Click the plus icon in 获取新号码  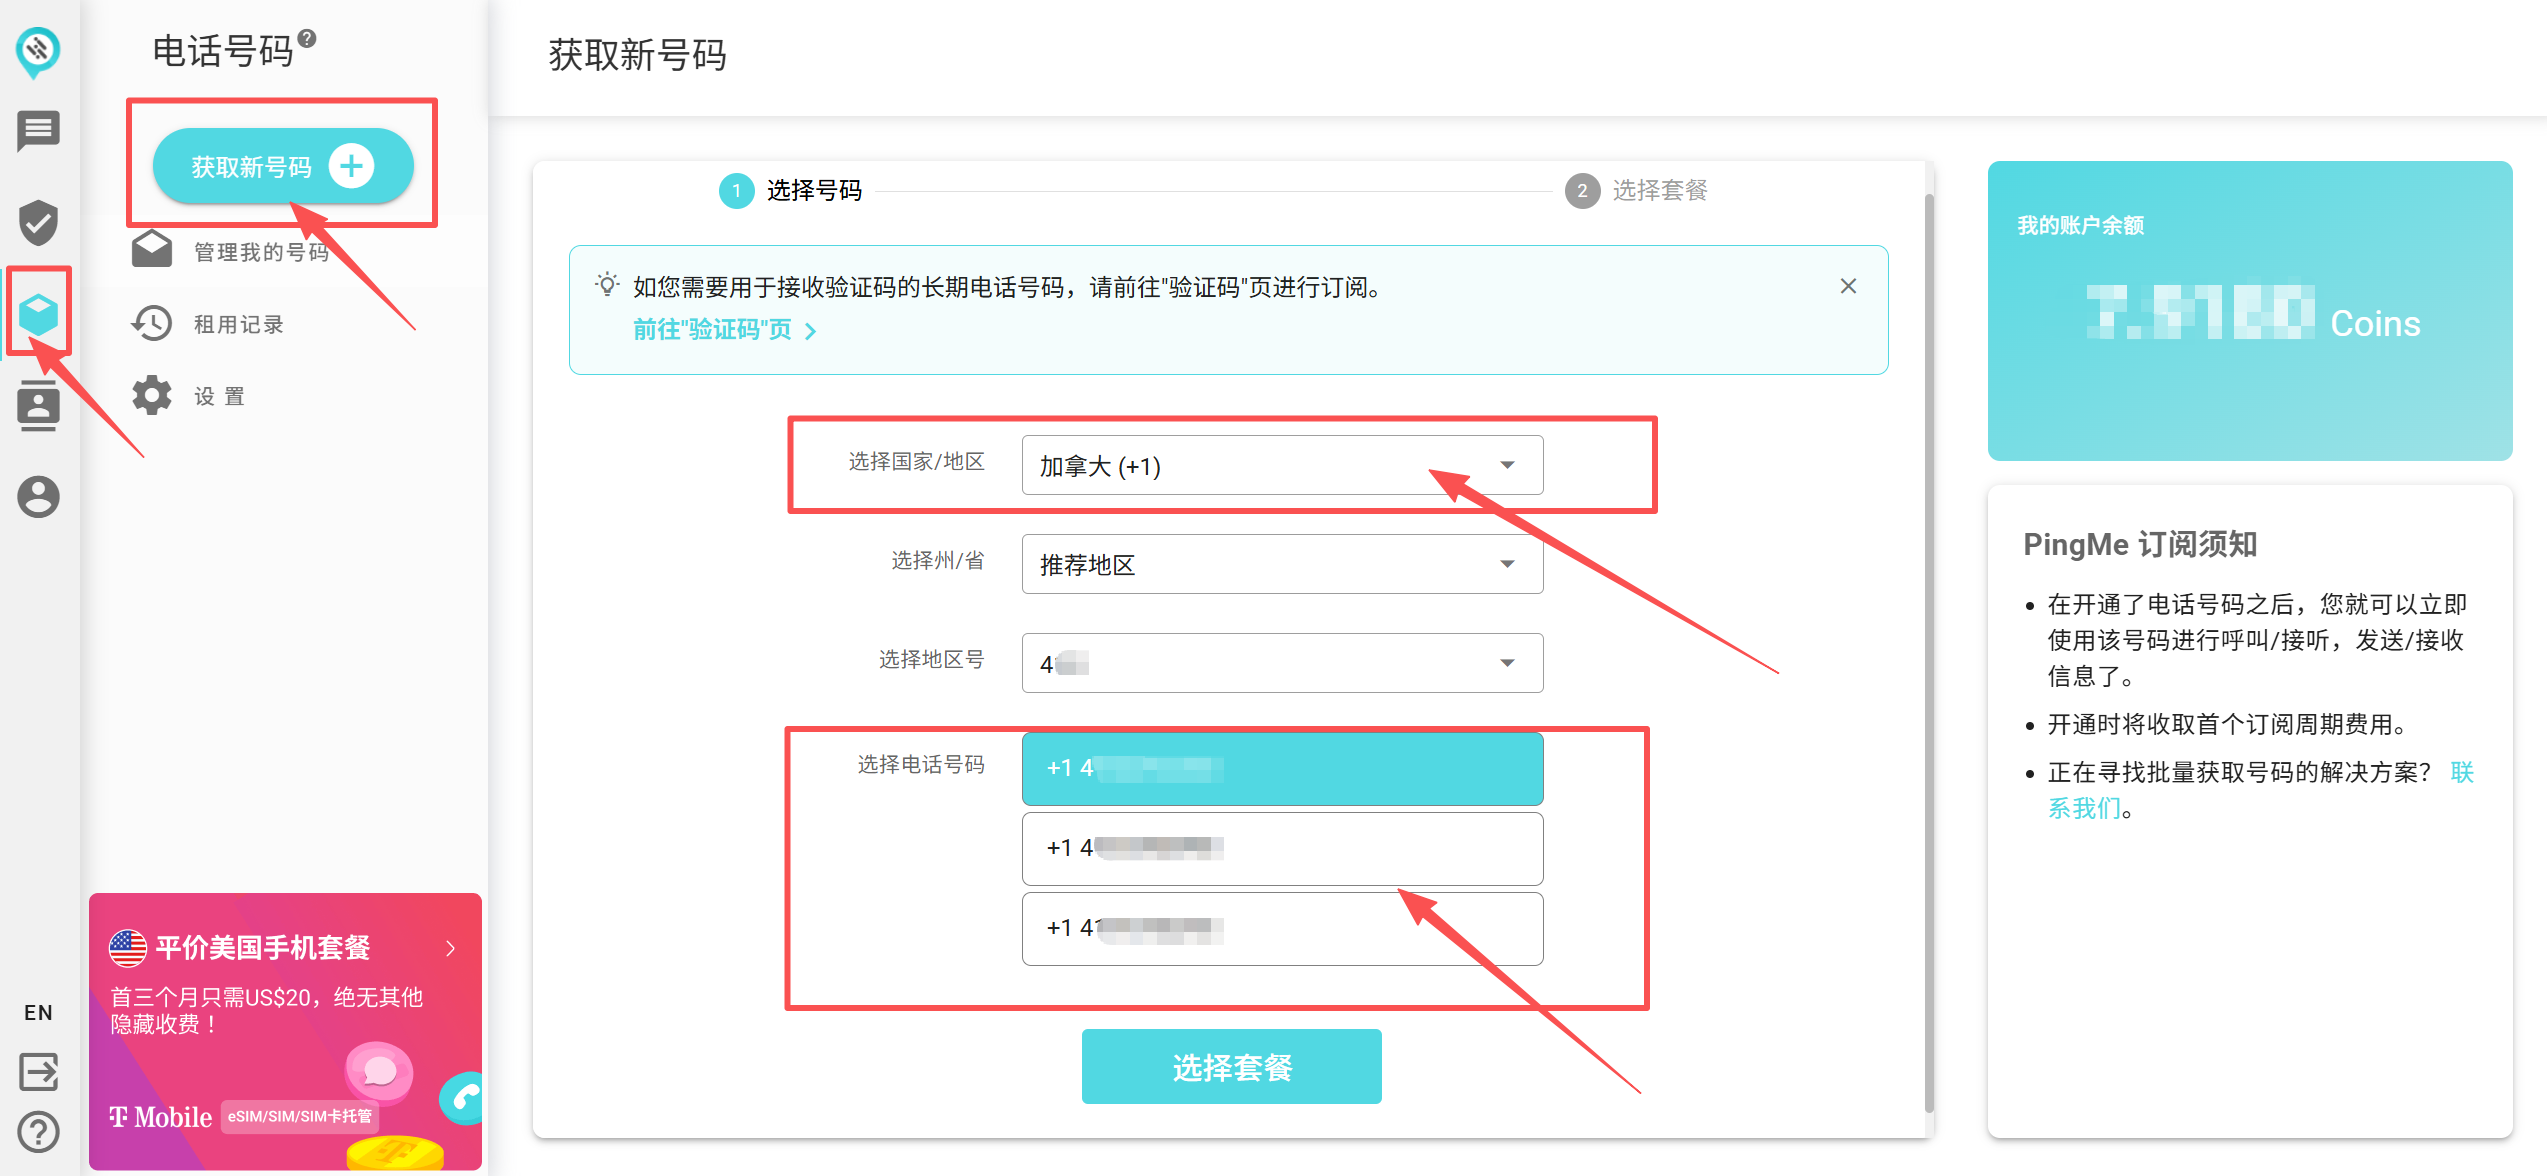[x=351, y=166]
